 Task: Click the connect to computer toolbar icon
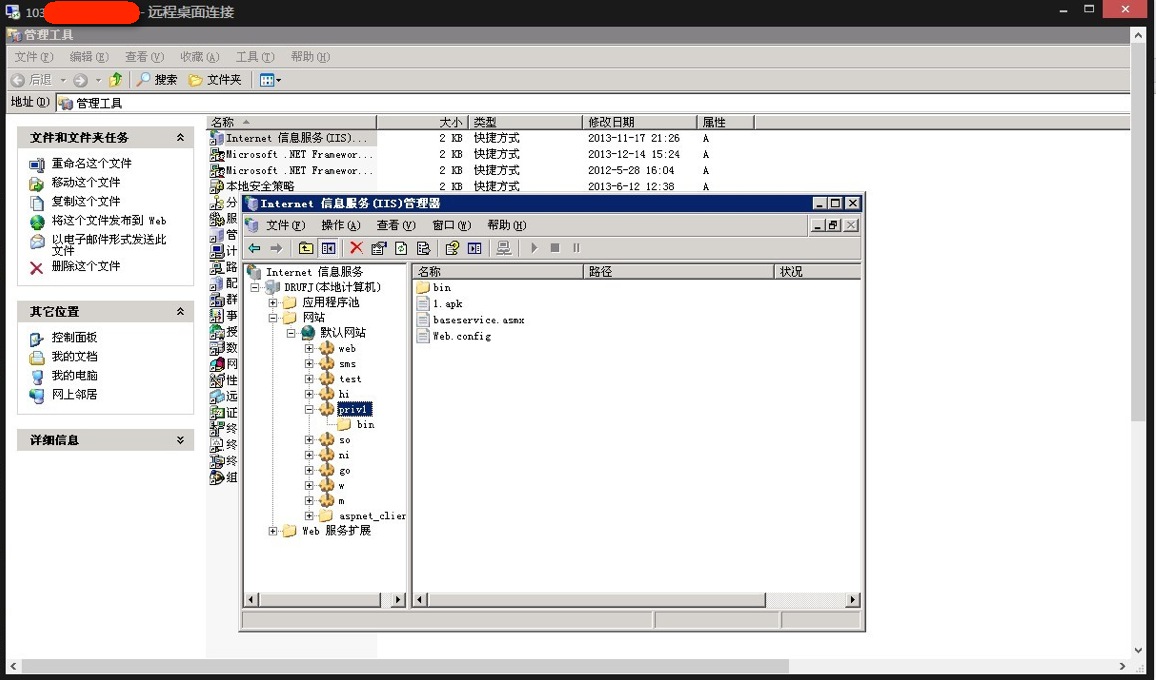click(x=504, y=249)
